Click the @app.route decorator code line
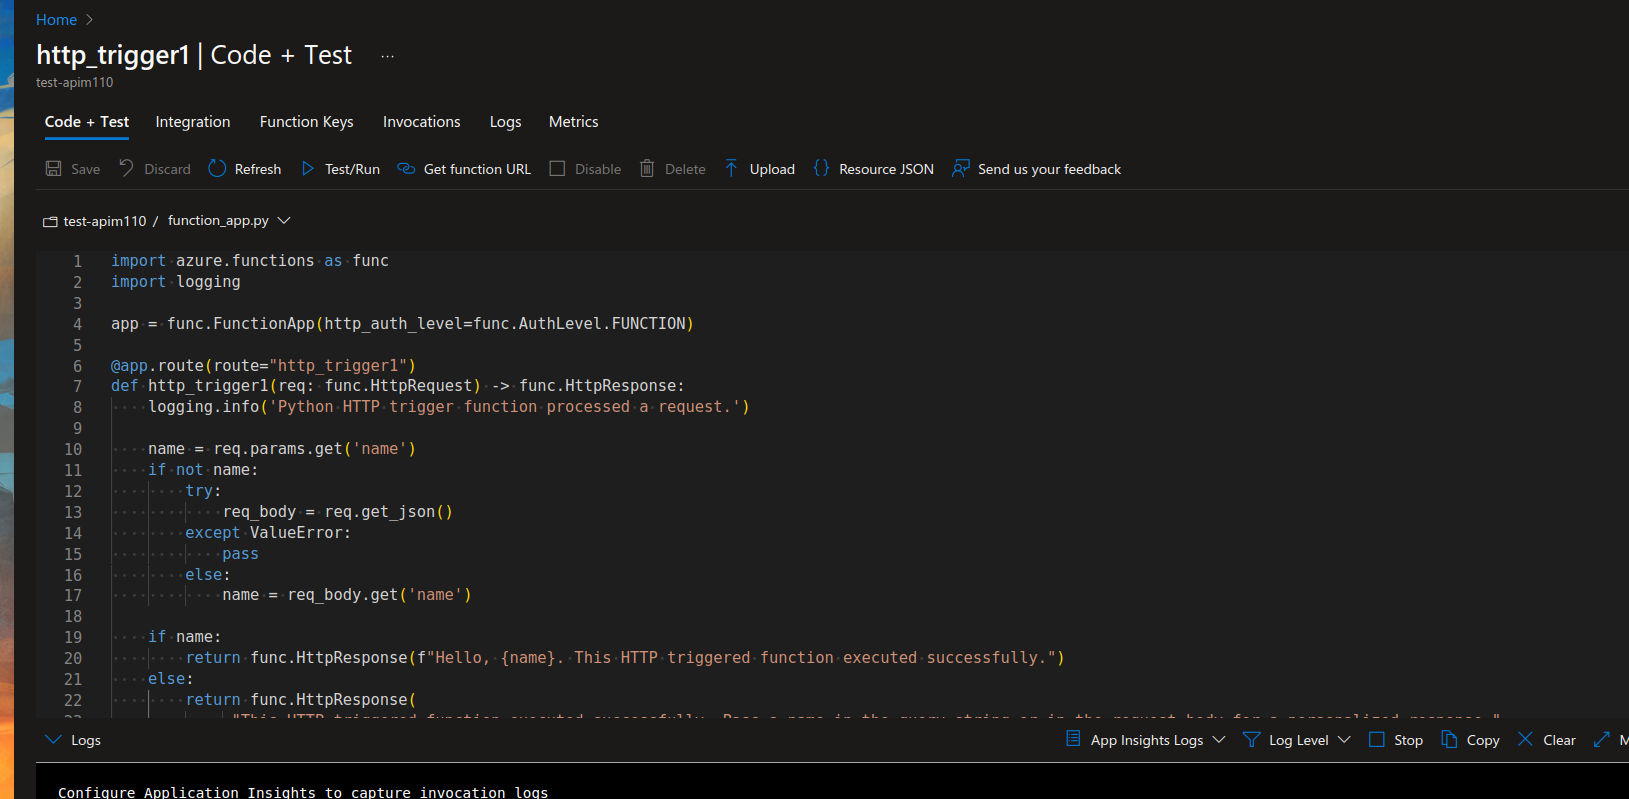This screenshot has height=799, width=1629. [263, 366]
